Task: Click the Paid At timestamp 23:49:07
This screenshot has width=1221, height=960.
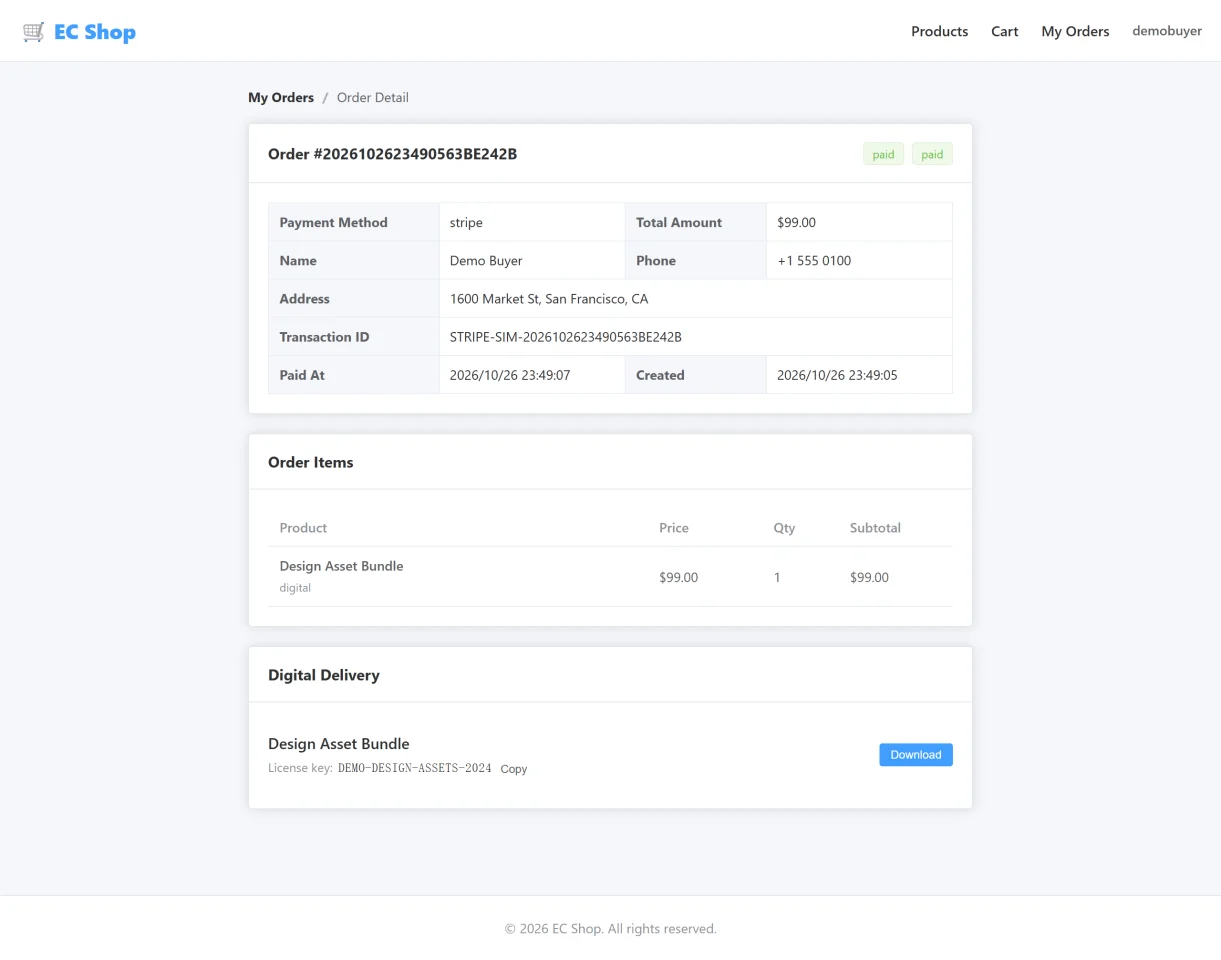Action: (510, 375)
